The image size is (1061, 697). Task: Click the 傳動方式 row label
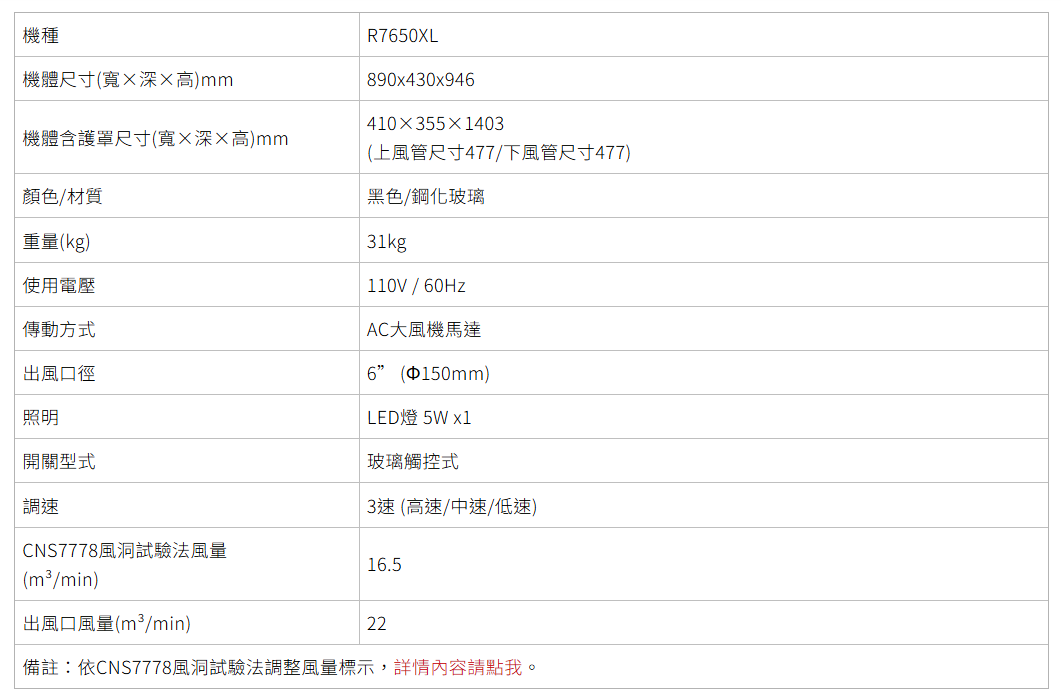(x=59, y=330)
